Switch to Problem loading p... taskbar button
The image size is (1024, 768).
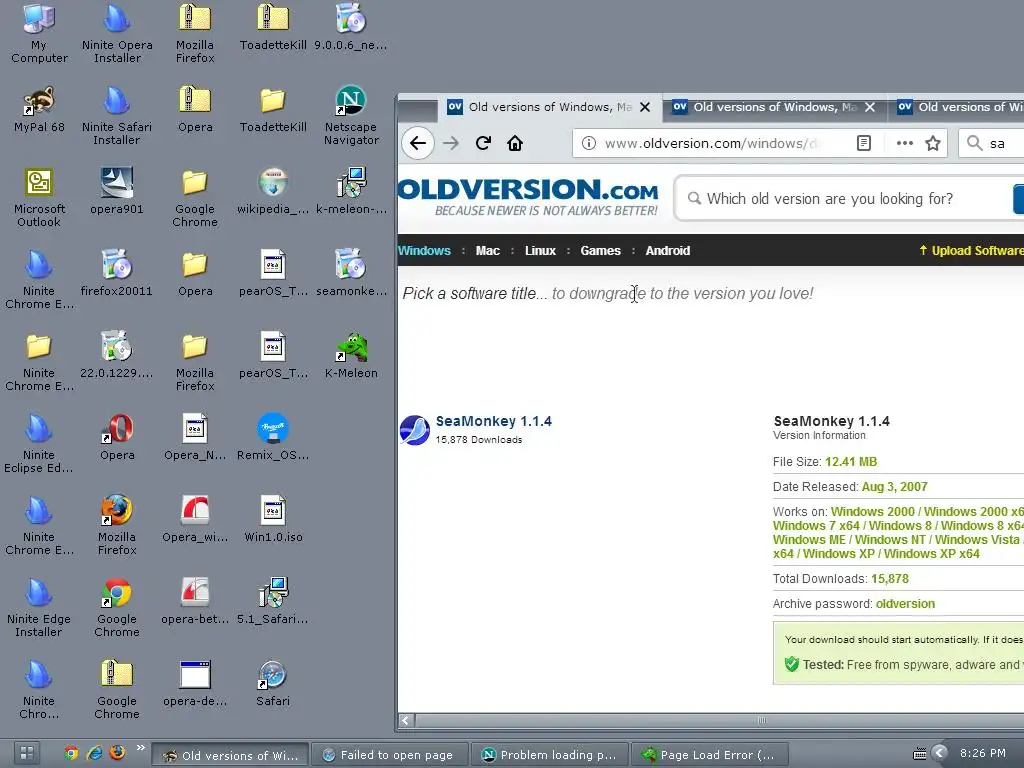(x=550, y=755)
